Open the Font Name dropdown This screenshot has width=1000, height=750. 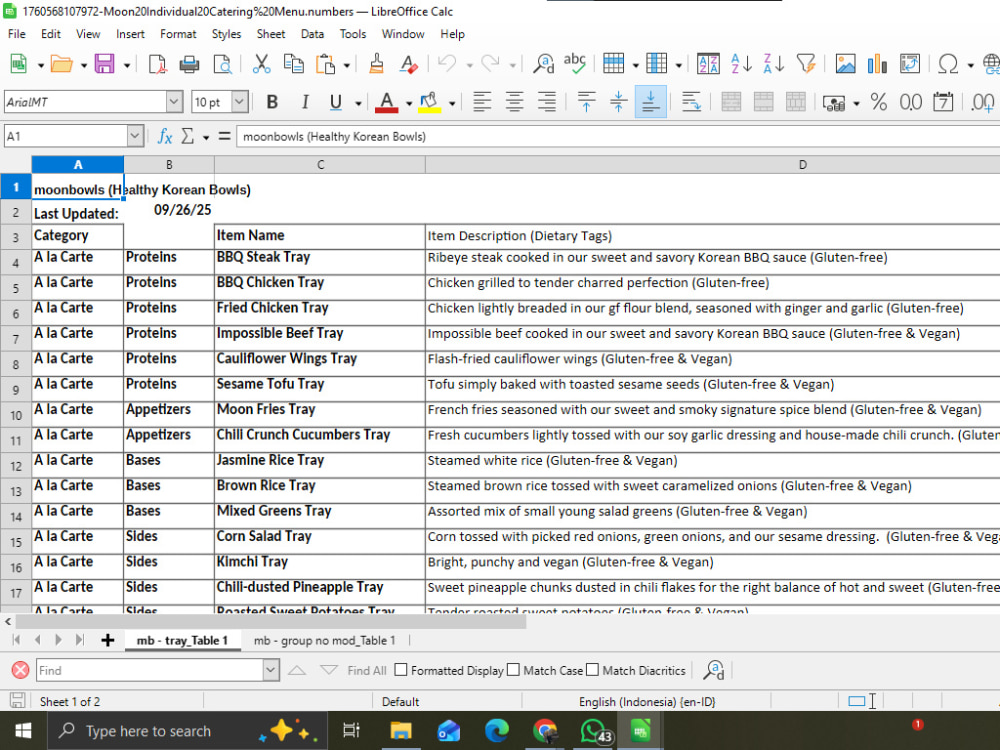tap(174, 101)
